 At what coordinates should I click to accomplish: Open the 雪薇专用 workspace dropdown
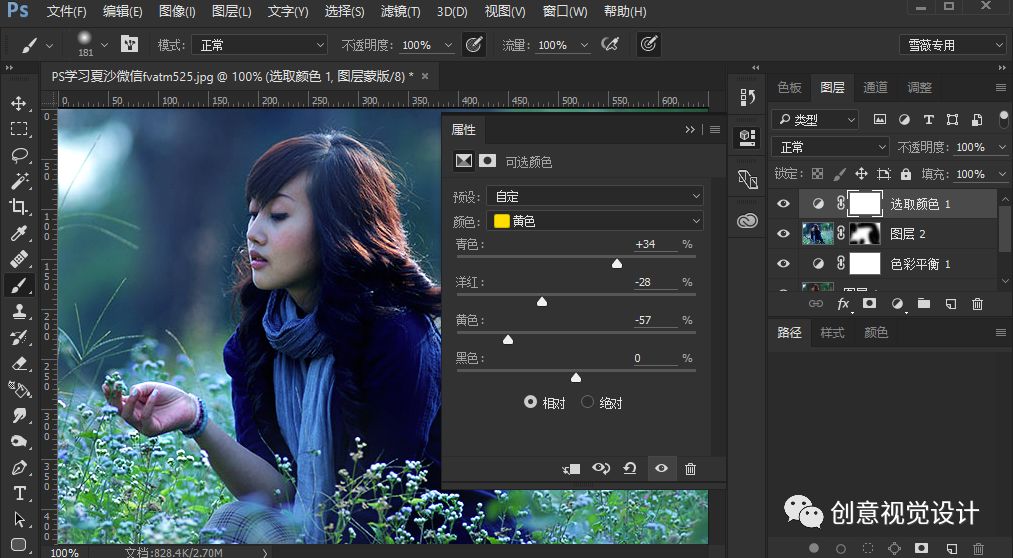click(952, 45)
